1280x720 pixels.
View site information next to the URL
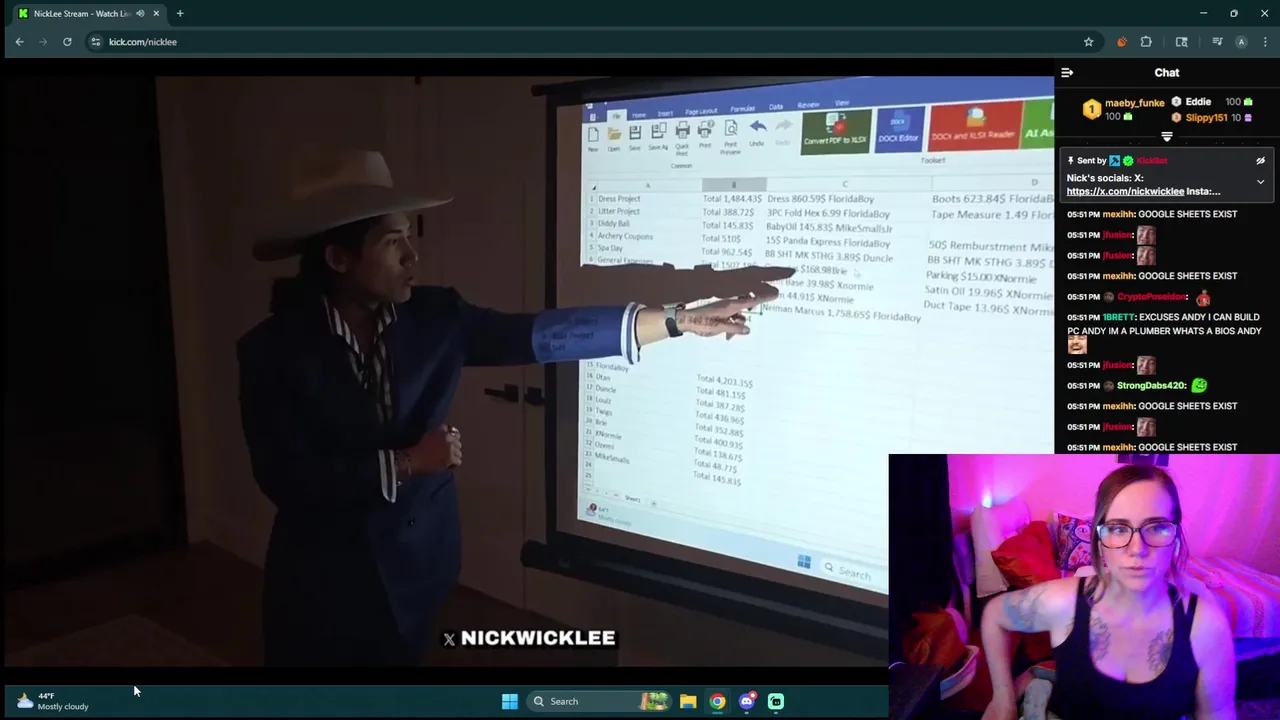96,42
